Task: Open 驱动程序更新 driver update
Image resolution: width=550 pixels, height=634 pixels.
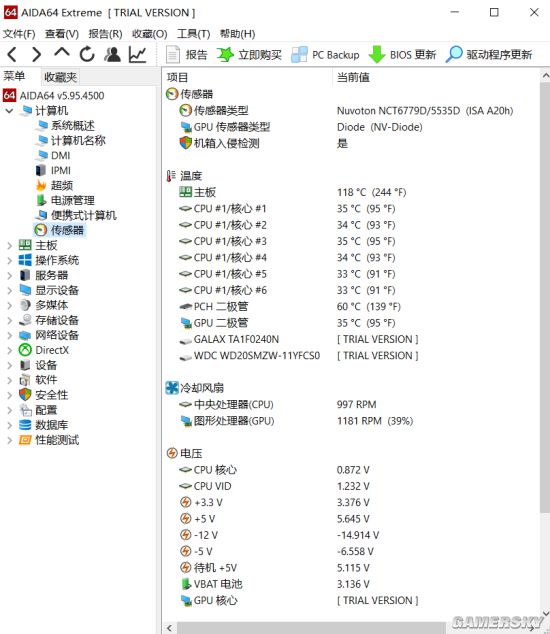Action: [489, 55]
